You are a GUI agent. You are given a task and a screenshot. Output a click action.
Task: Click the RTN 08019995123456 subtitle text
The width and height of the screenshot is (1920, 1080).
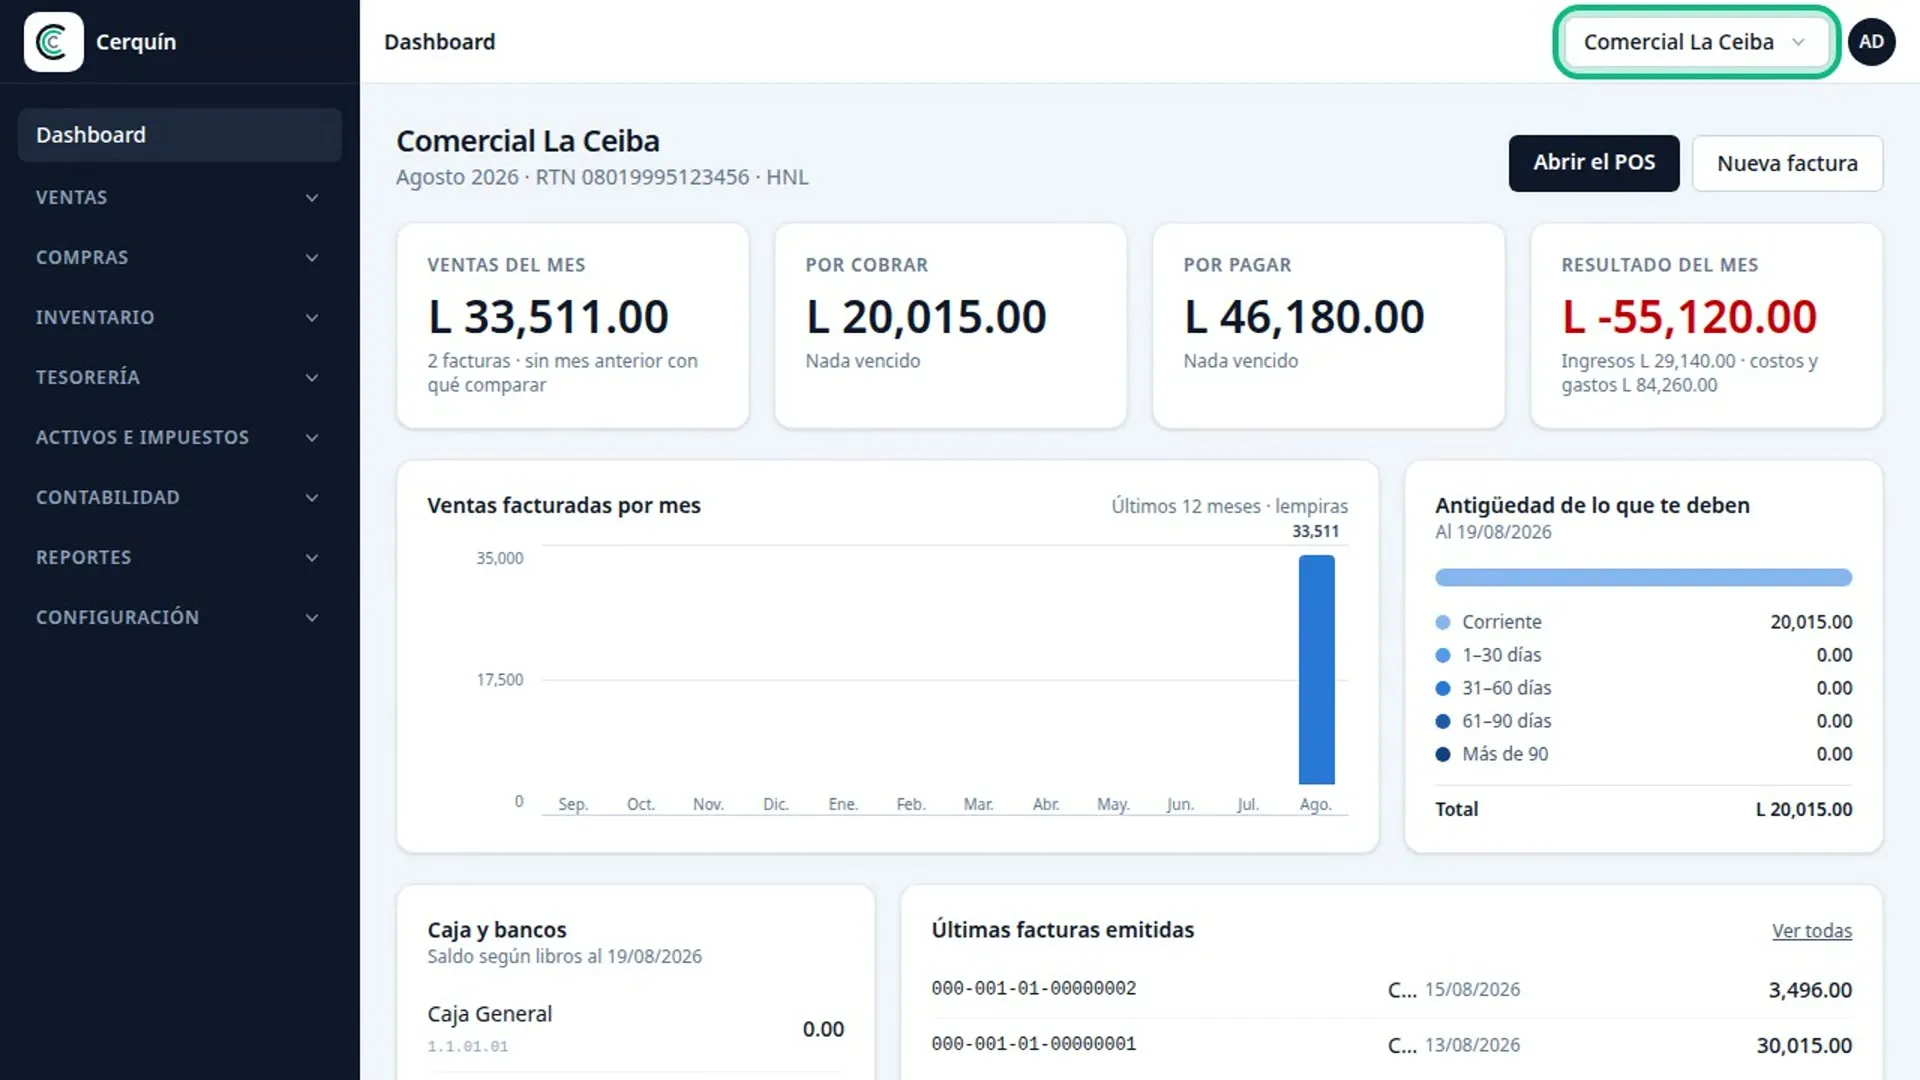coord(642,177)
